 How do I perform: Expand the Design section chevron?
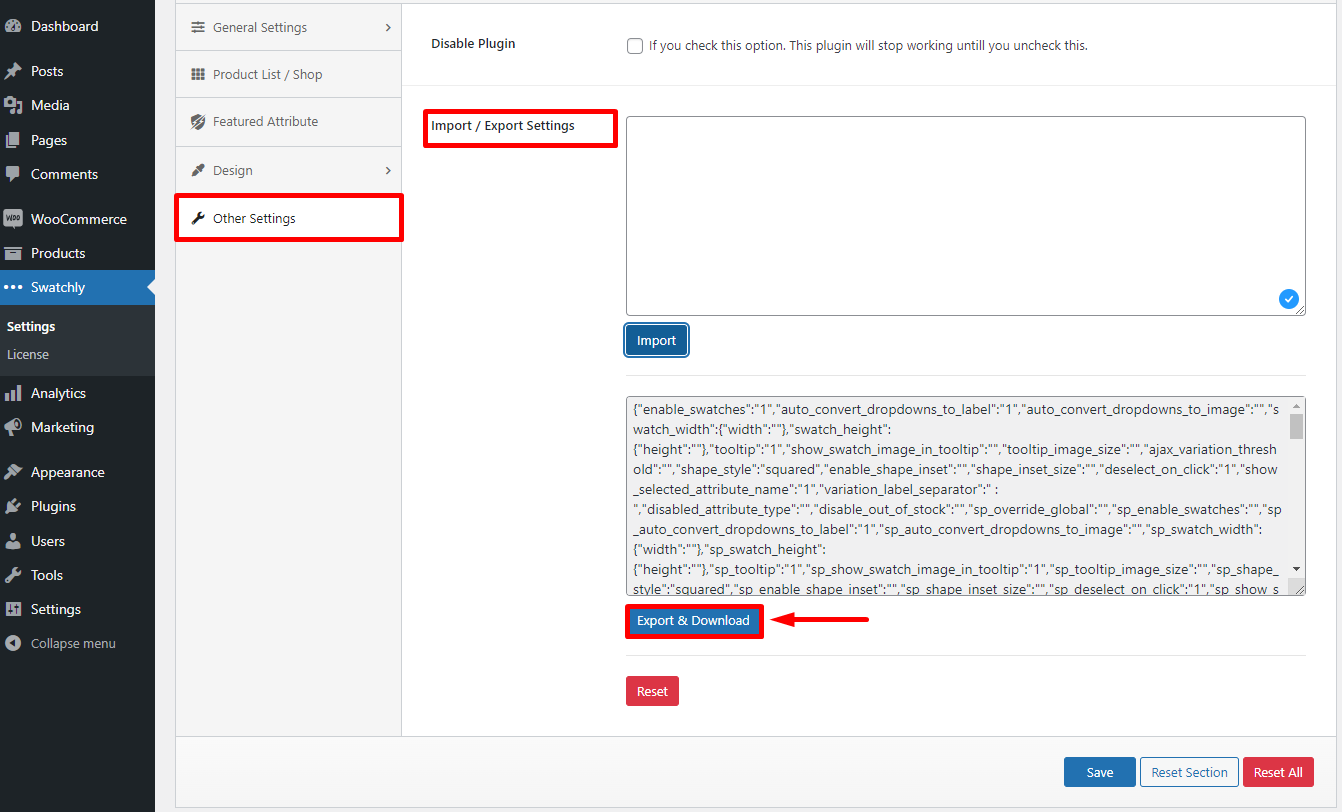388,171
